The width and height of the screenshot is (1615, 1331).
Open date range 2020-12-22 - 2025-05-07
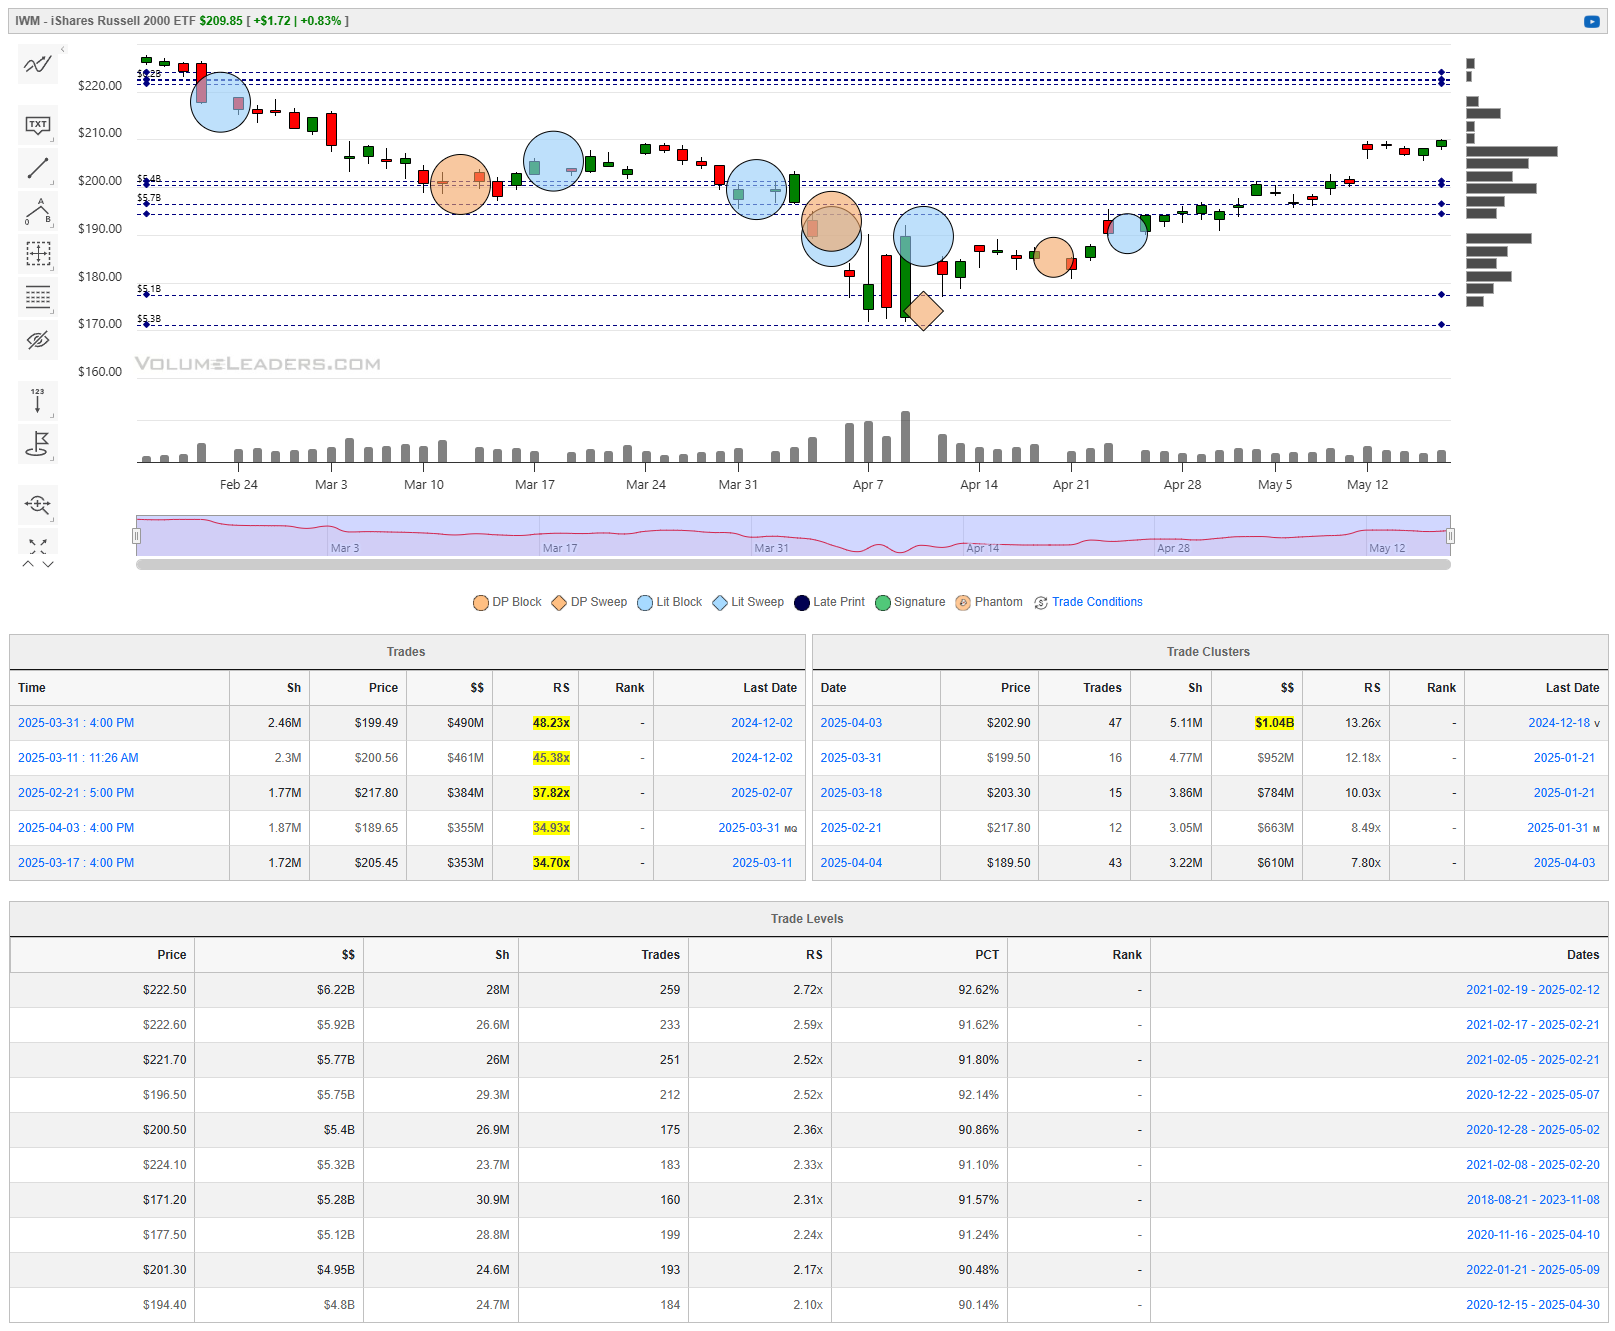click(1533, 1095)
